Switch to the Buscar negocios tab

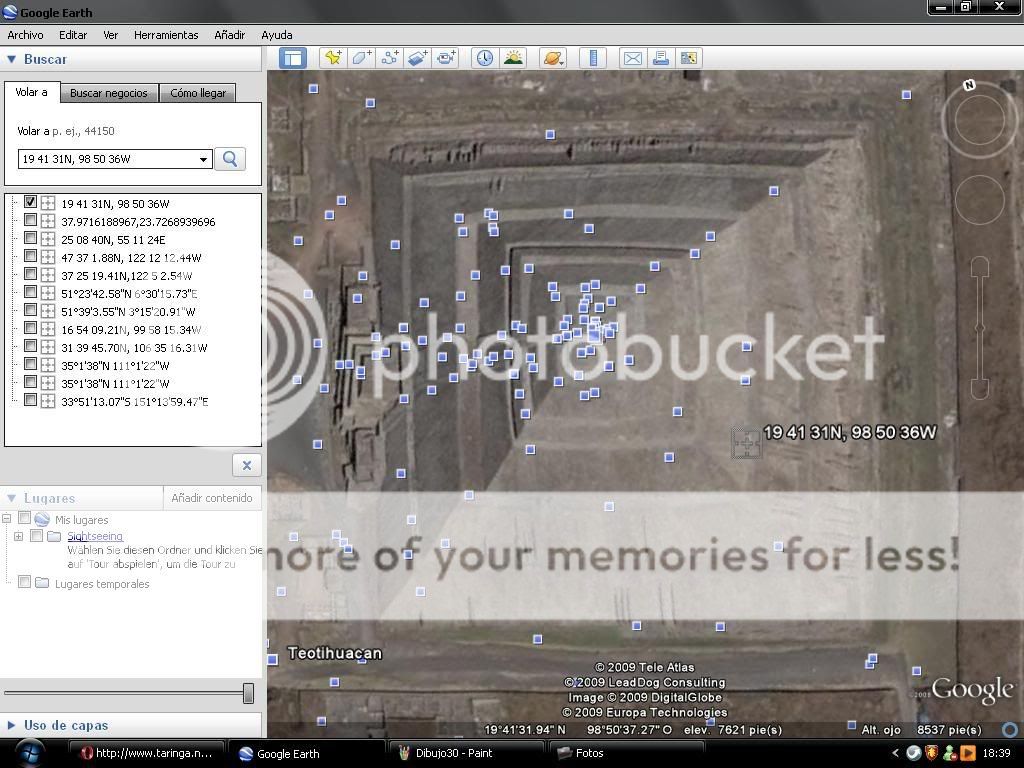coord(108,93)
